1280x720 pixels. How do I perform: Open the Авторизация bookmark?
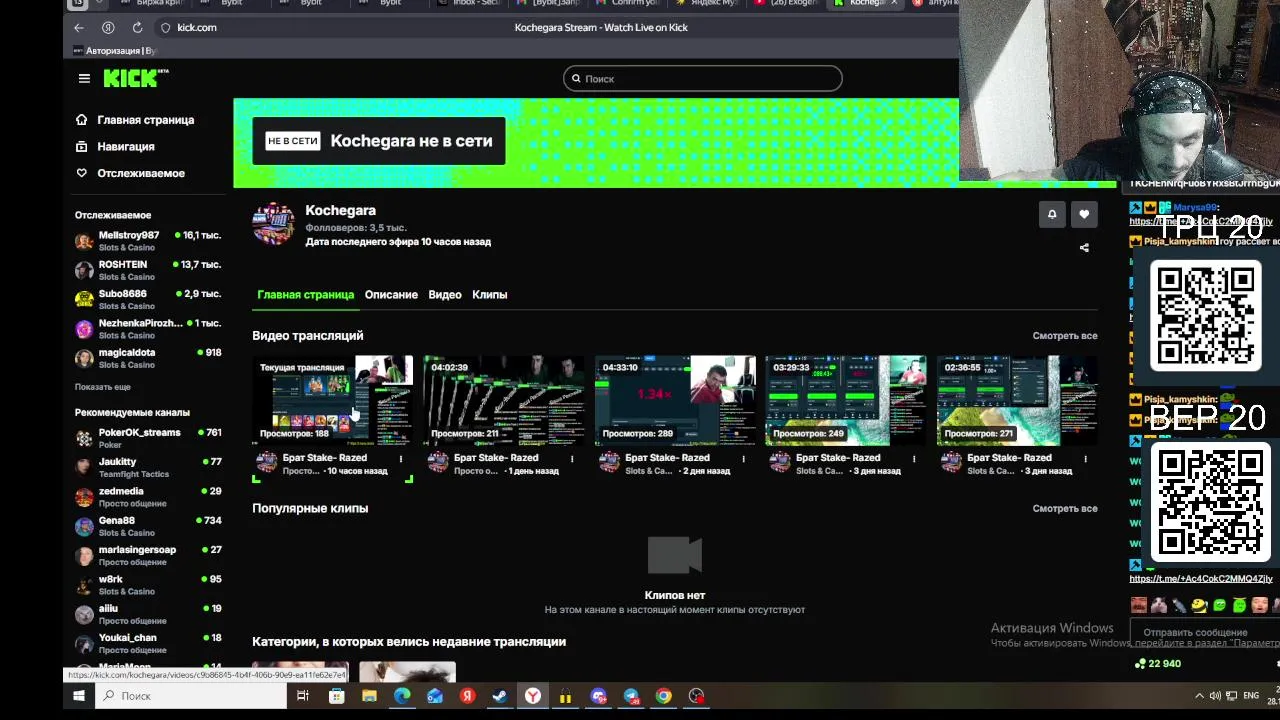click(116, 51)
